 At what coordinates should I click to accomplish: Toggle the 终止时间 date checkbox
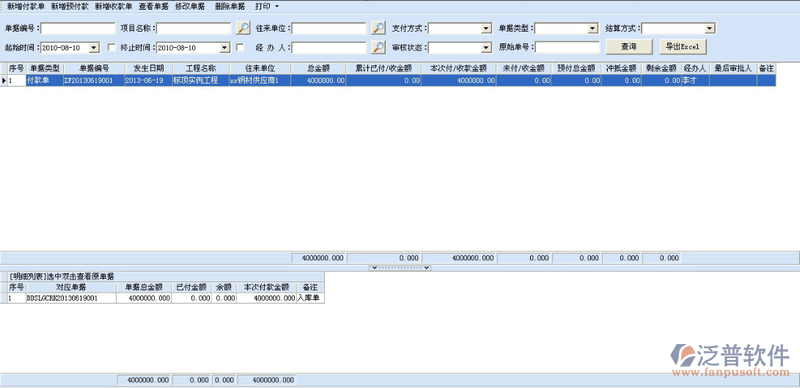240,47
